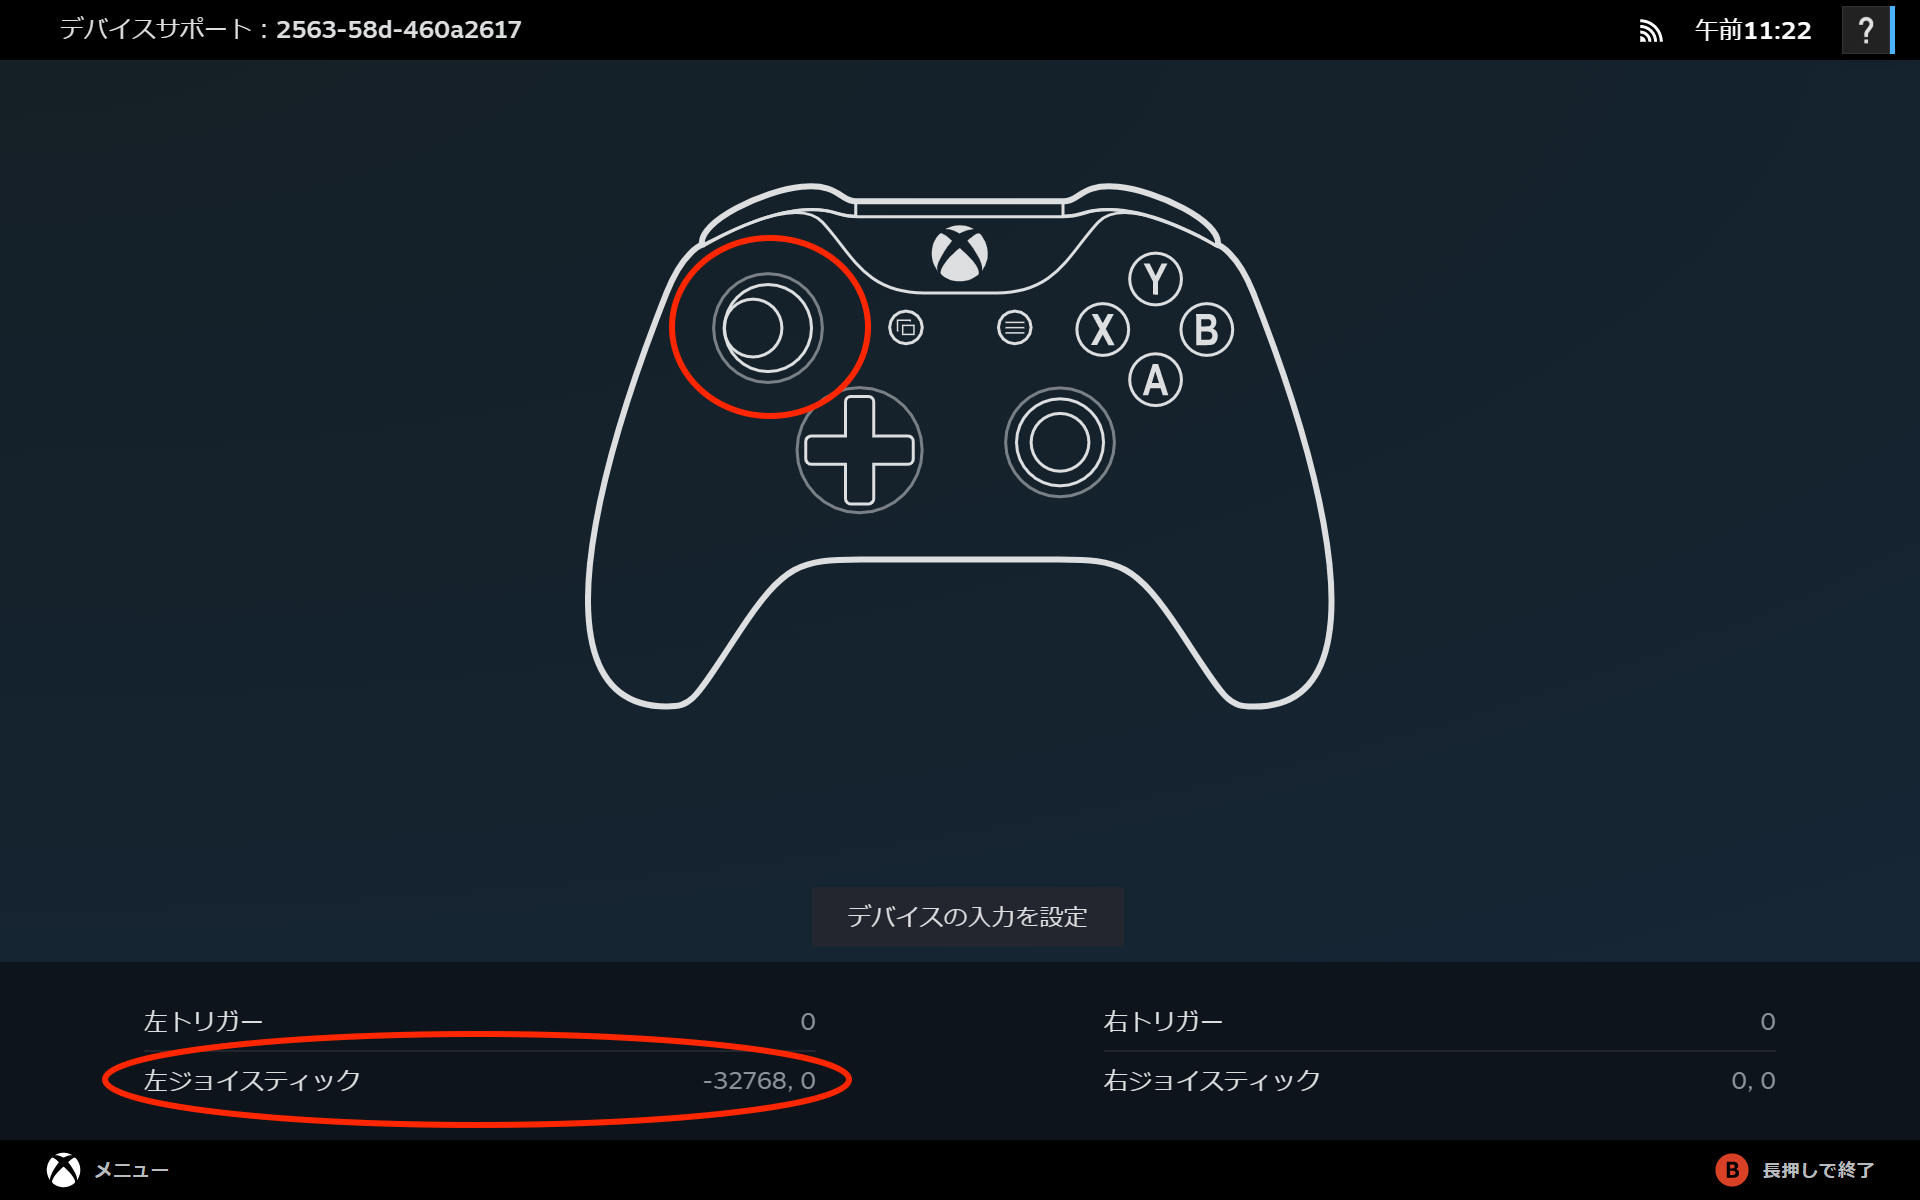Select the 左トリガー row

click(x=480, y=1021)
